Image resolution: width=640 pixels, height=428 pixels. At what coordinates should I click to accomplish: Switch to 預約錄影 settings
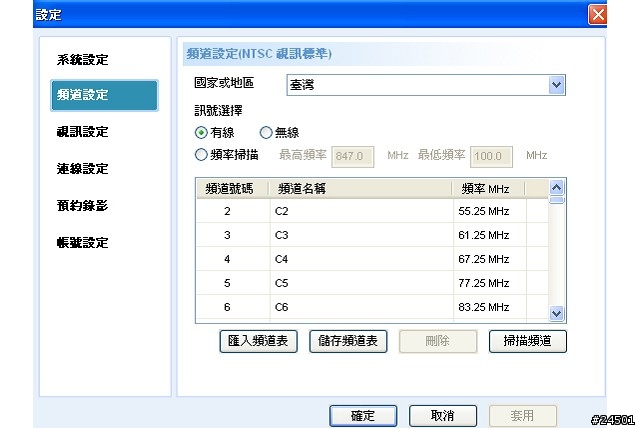point(82,205)
